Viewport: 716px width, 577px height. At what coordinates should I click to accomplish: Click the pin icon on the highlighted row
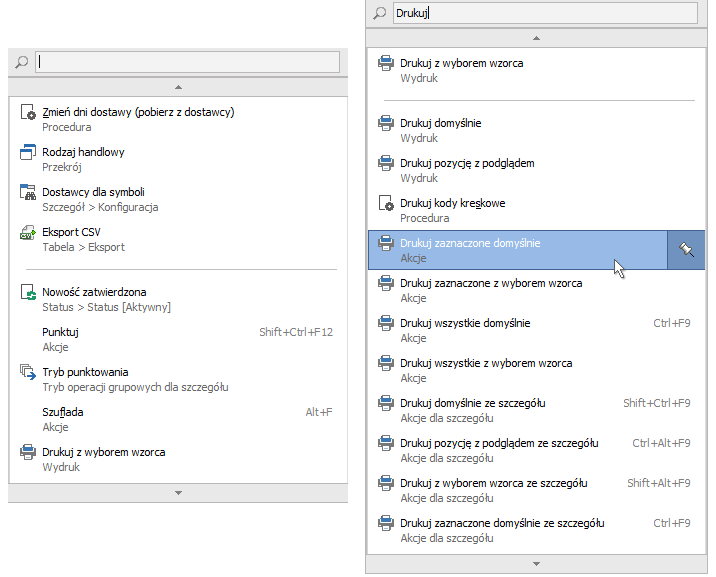tap(686, 250)
